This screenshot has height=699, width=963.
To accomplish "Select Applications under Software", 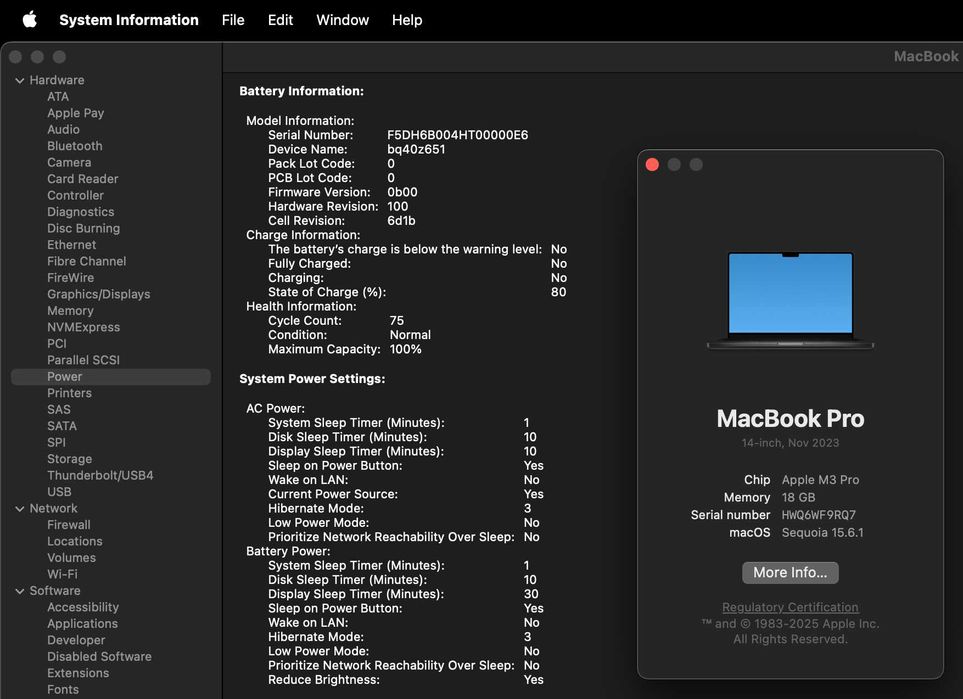I will point(82,624).
